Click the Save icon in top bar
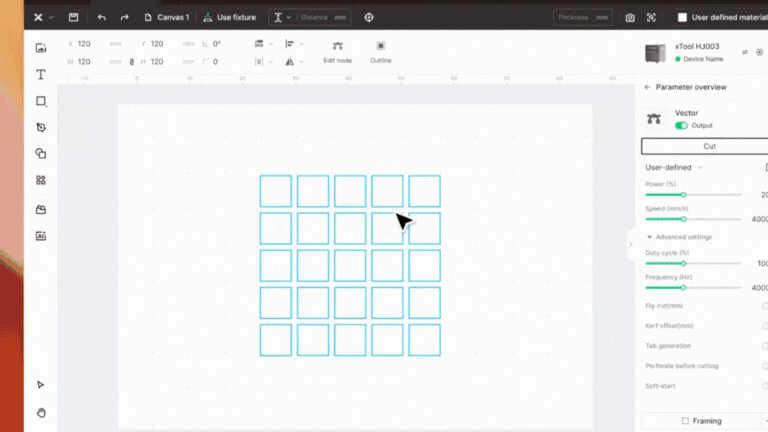Viewport: 768px width, 432px height. [x=73, y=17]
